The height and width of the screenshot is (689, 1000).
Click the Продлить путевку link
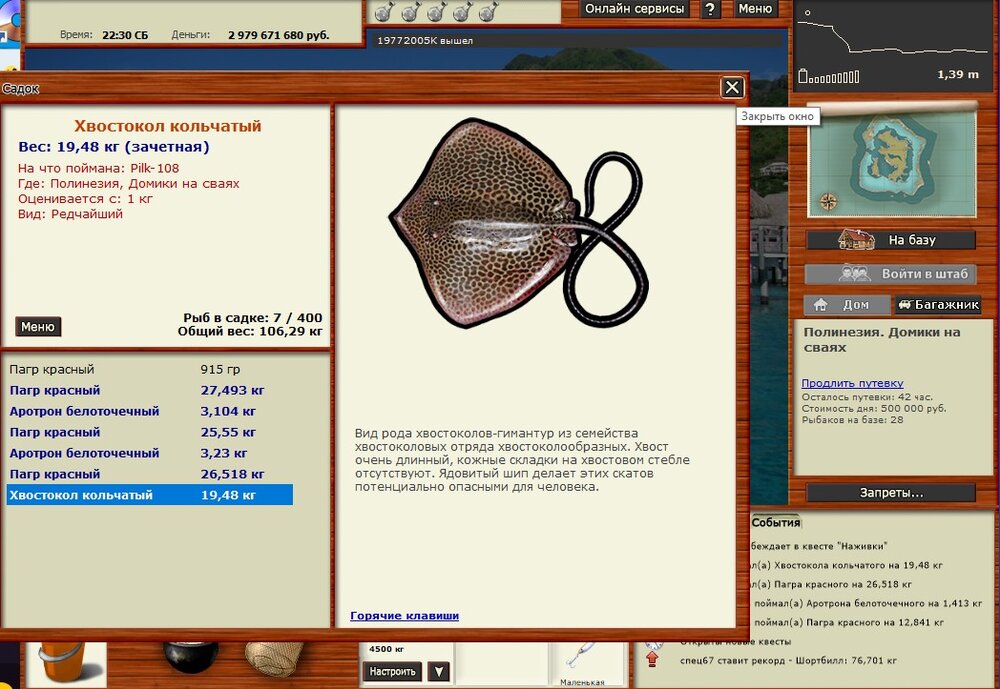[x=852, y=383]
